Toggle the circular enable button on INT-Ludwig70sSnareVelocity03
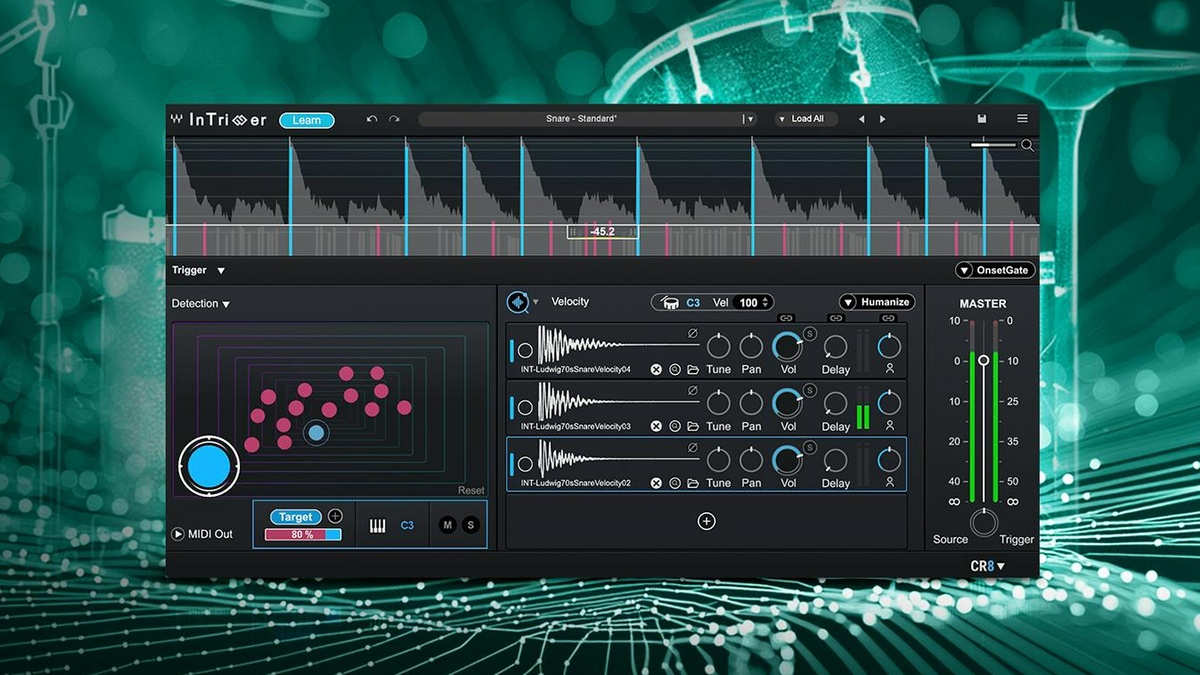This screenshot has height=675, width=1200. (525, 407)
